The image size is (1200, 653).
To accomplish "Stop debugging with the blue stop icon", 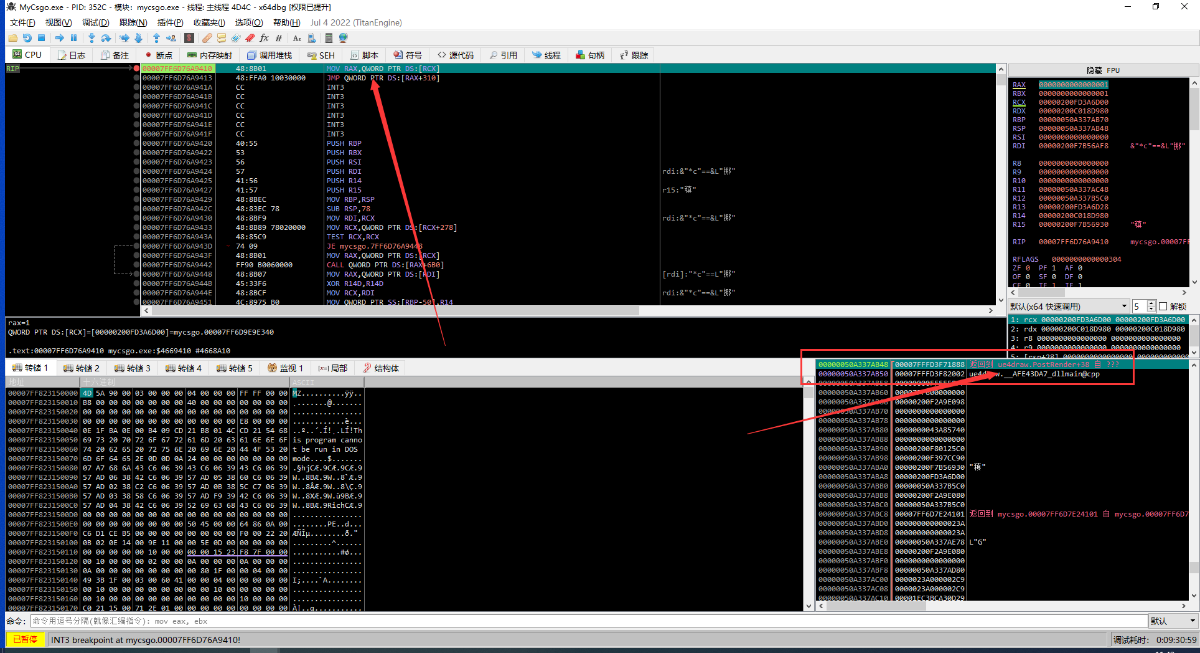I will [41, 37].
